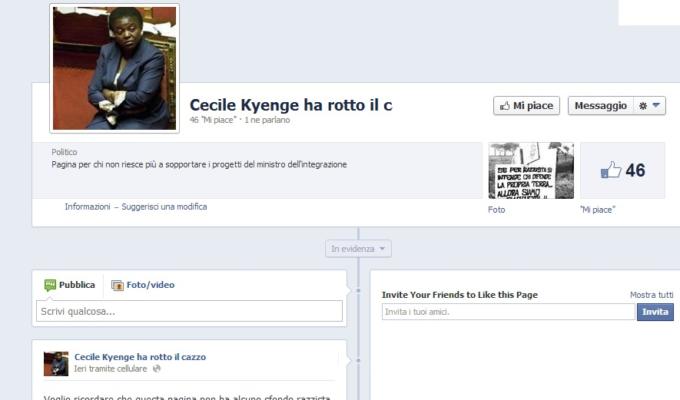Click the page description text
The height and width of the screenshot is (400, 680).
199,164
